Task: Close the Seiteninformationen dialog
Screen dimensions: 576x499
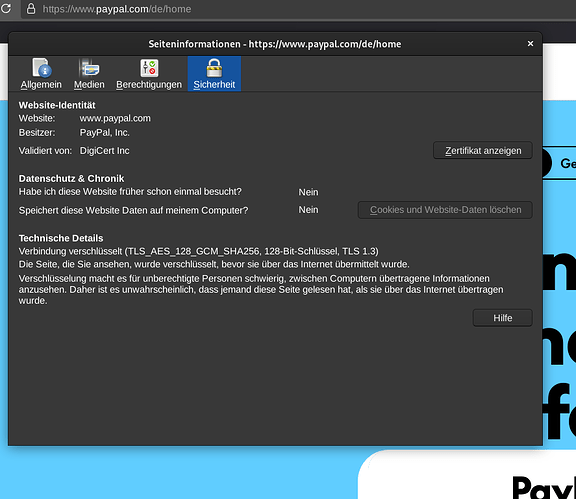Action: (x=530, y=44)
